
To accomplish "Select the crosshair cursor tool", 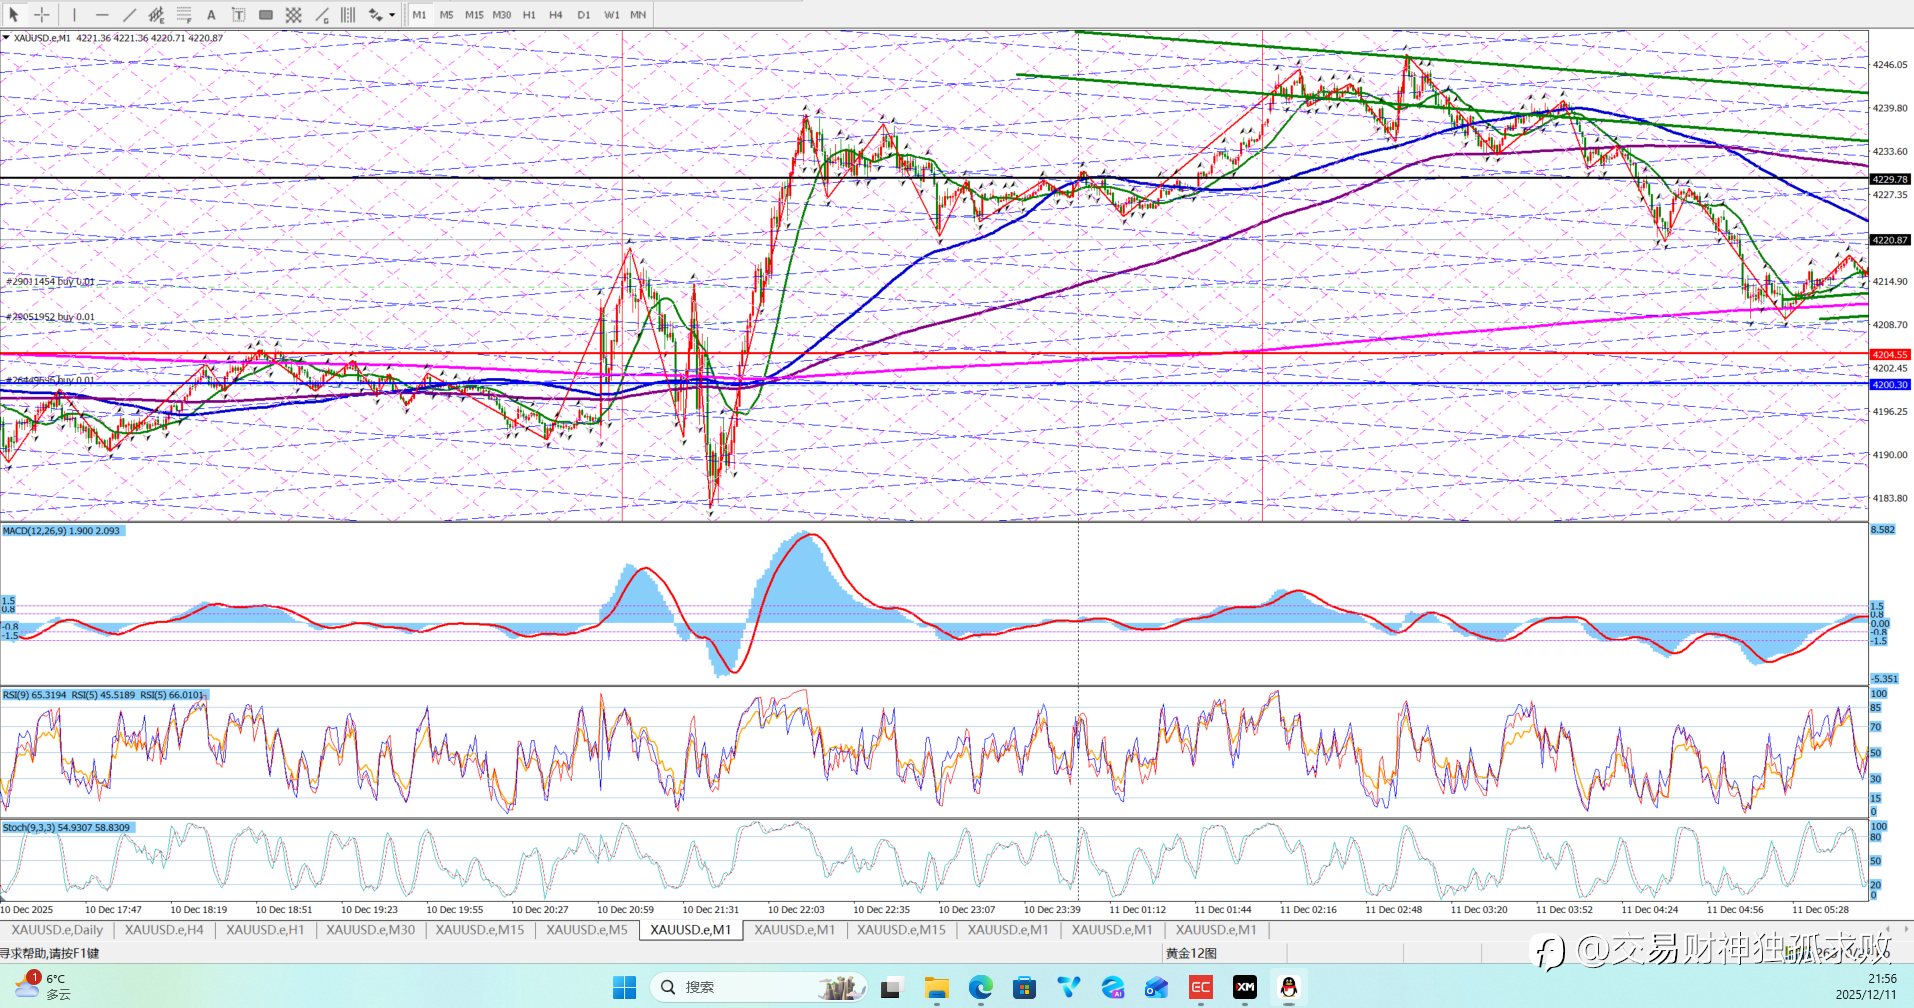I will 42,15.
